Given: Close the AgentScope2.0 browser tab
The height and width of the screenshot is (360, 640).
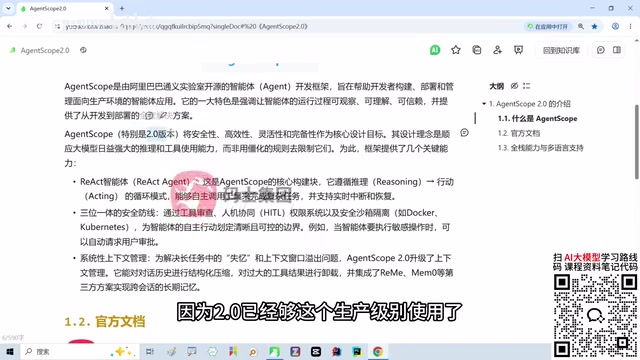Looking at the screenshot, I should click(107, 8).
